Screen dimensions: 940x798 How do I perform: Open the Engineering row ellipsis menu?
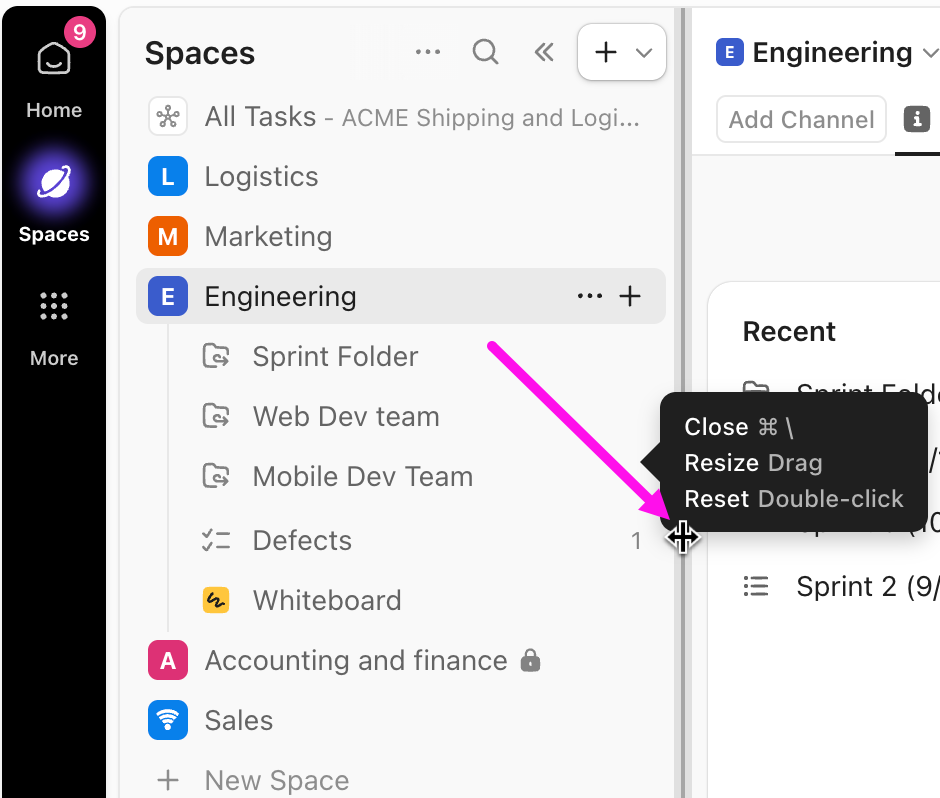click(x=590, y=296)
